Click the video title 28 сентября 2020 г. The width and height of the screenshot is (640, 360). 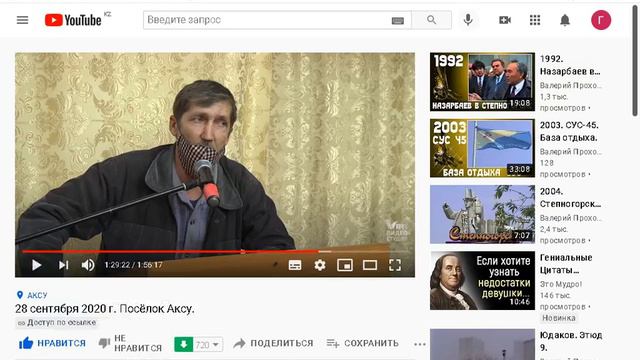(x=104, y=309)
